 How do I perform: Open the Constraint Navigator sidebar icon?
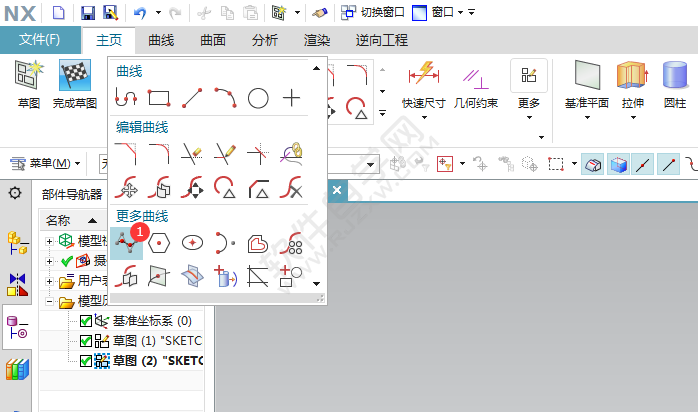pyautogui.click(x=17, y=285)
